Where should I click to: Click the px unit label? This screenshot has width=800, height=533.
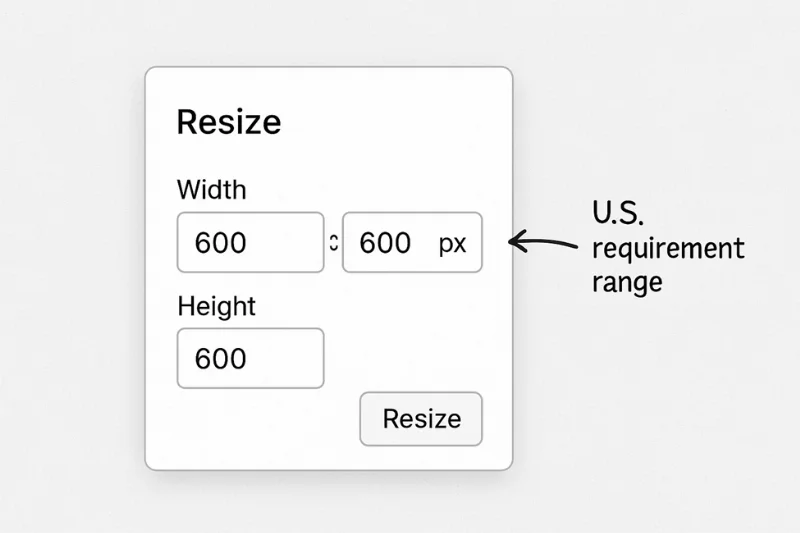pos(452,243)
